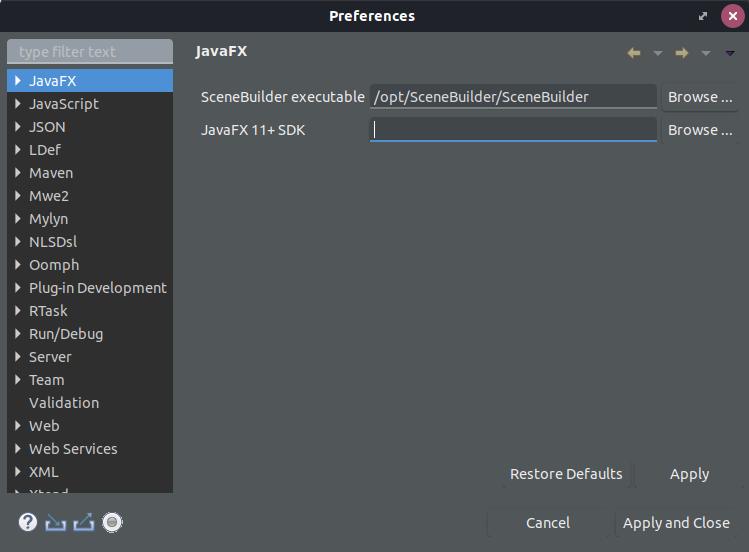Click Apply and Close
749x552 pixels.
[x=676, y=523]
